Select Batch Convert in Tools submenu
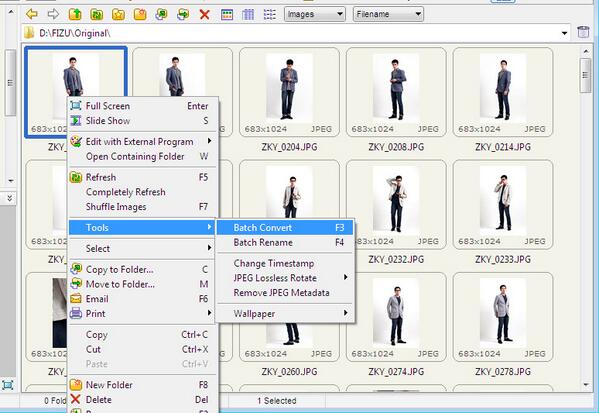This screenshot has width=599, height=413. 285,228
